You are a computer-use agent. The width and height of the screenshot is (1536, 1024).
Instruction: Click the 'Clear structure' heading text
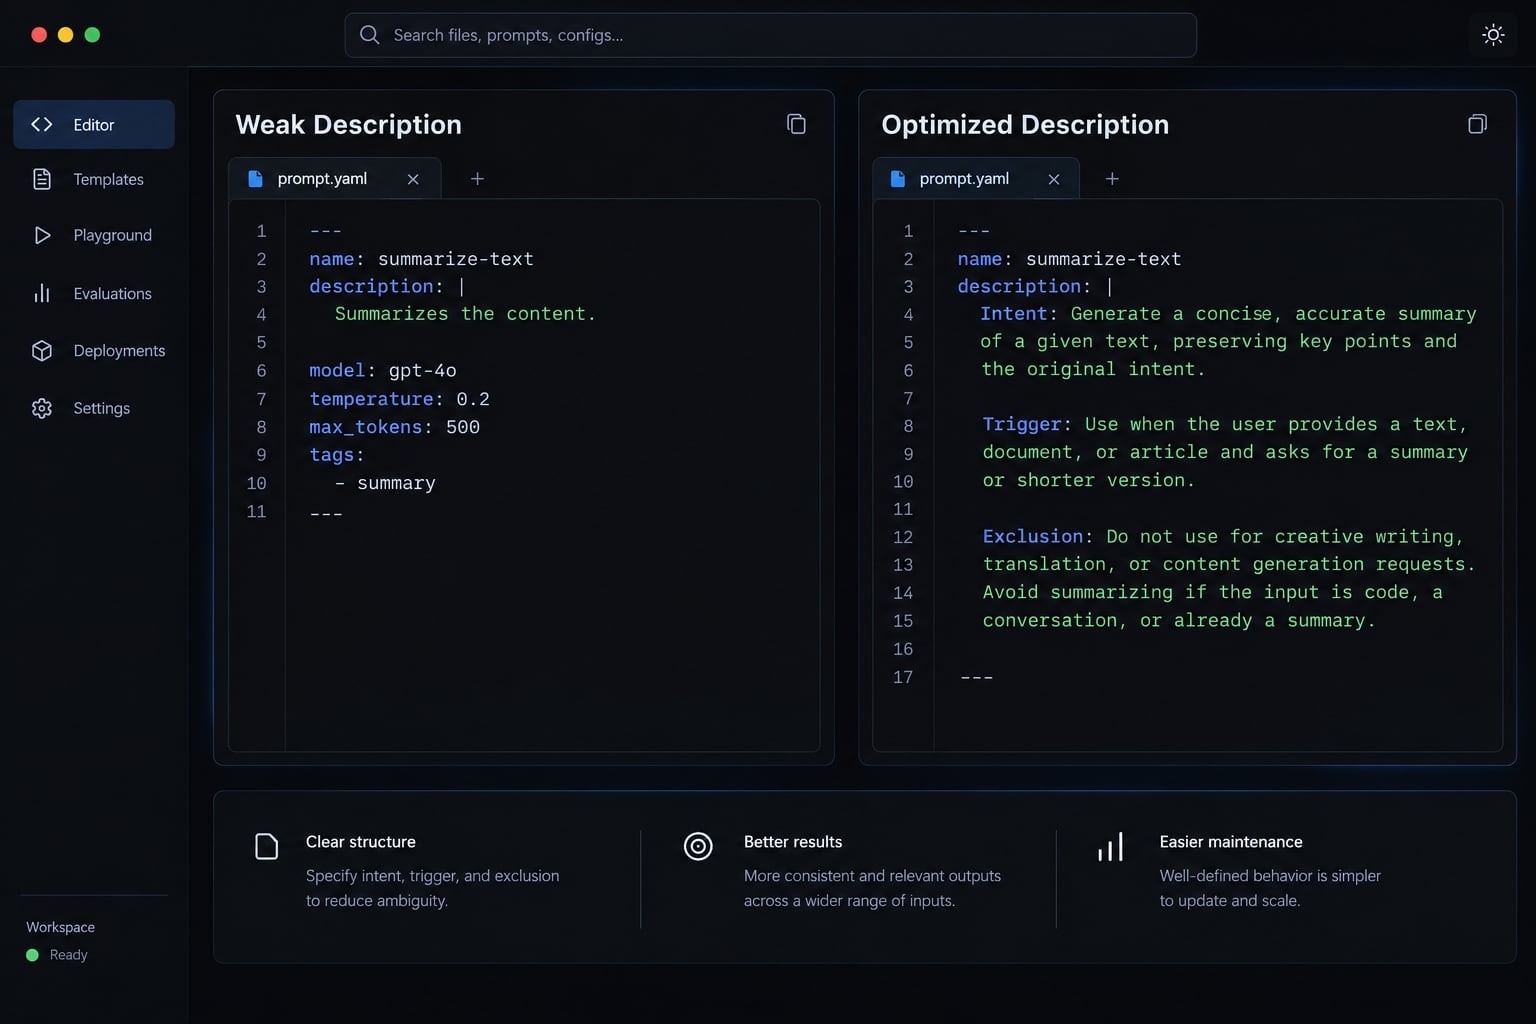coord(361,842)
